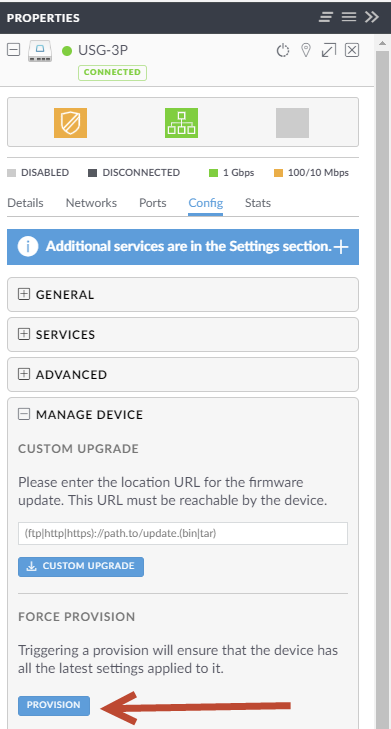The height and width of the screenshot is (729, 391).
Task: Click the green LAN network port icon
Action: pyautogui.click(x=181, y=123)
